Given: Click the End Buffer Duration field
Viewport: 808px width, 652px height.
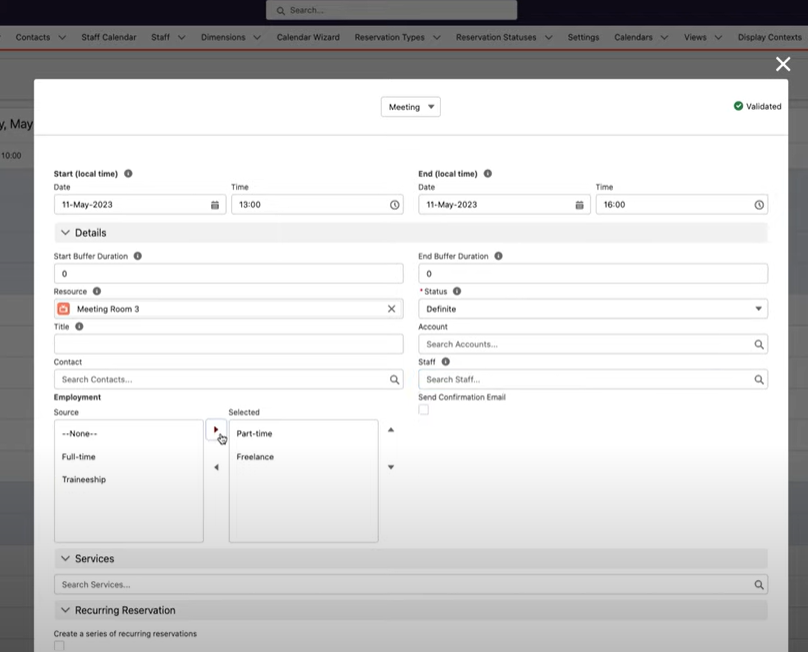Looking at the screenshot, I should [x=593, y=274].
